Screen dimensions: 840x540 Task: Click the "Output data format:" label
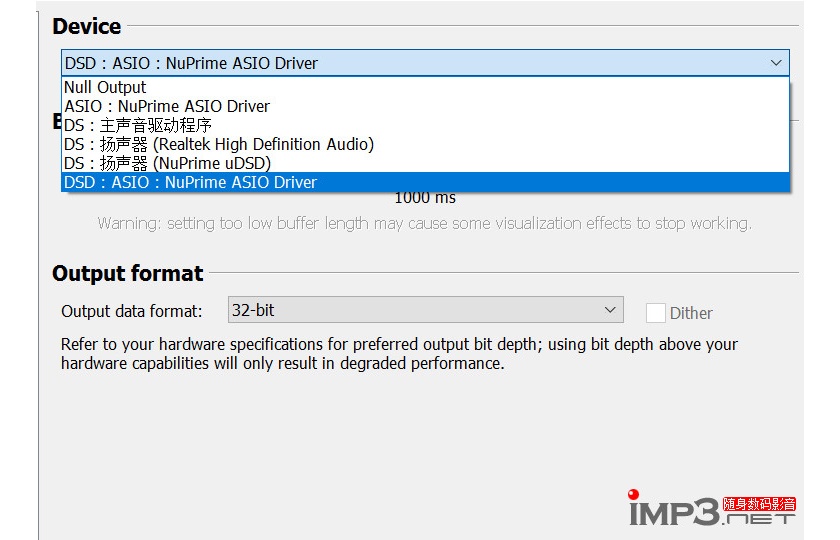[x=131, y=311]
